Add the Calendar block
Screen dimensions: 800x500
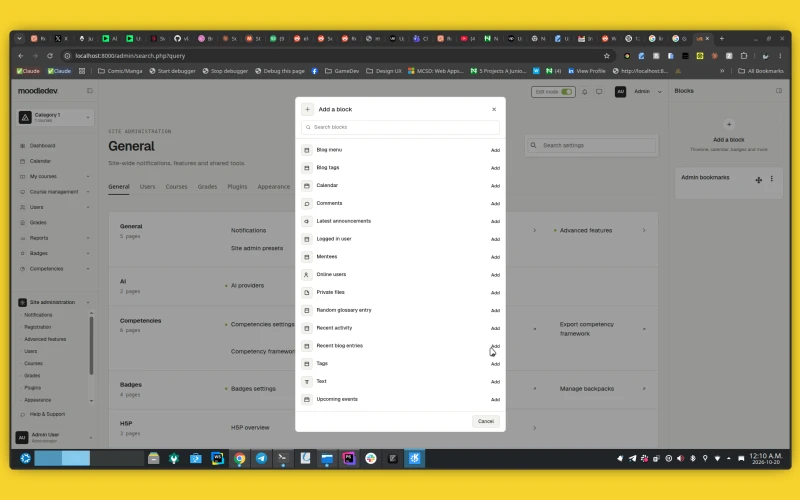tap(495, 186)
